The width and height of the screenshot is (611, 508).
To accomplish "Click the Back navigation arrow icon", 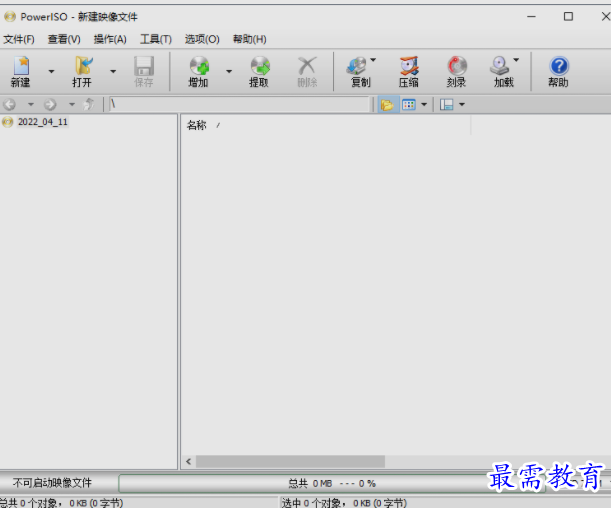I will 9,104.
